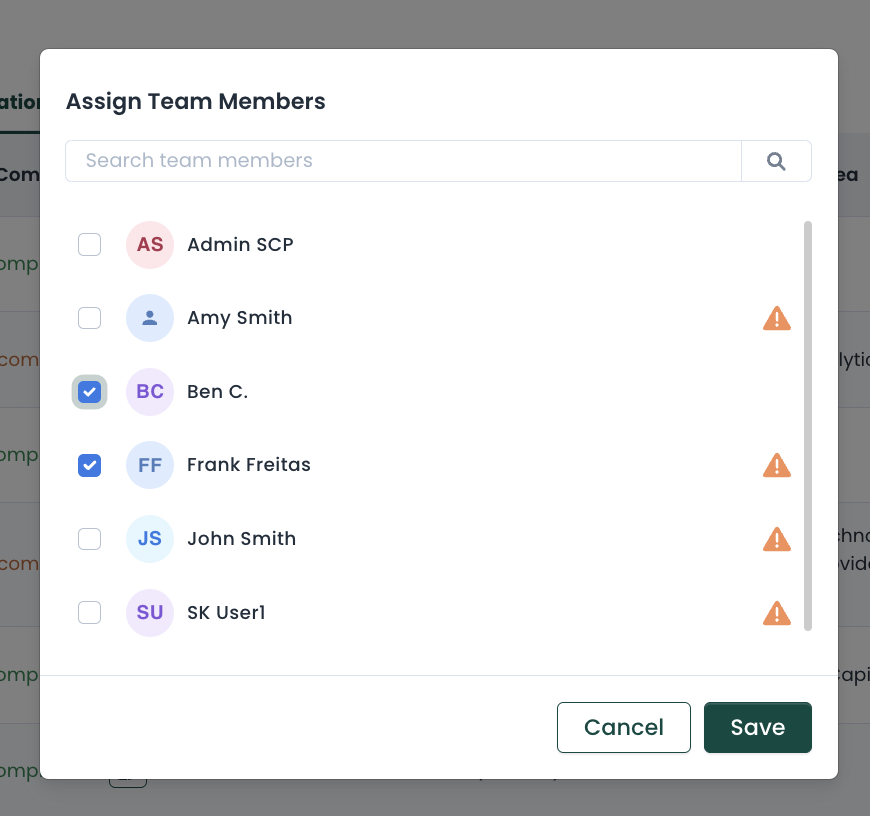
Task: Click the BC avatar for Ben C.
Action: point(150,392)
